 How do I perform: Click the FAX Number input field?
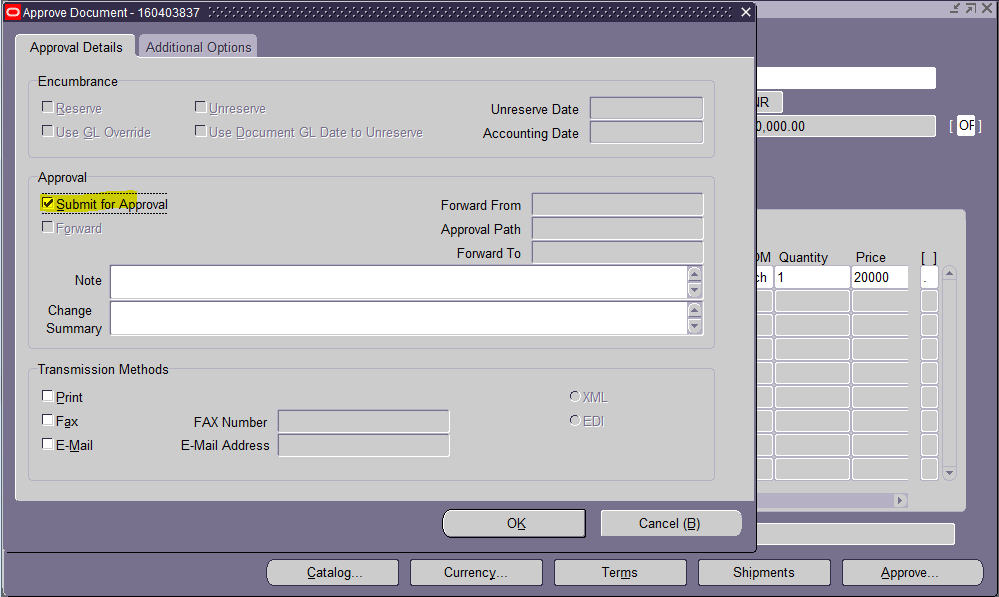(363, 421)
